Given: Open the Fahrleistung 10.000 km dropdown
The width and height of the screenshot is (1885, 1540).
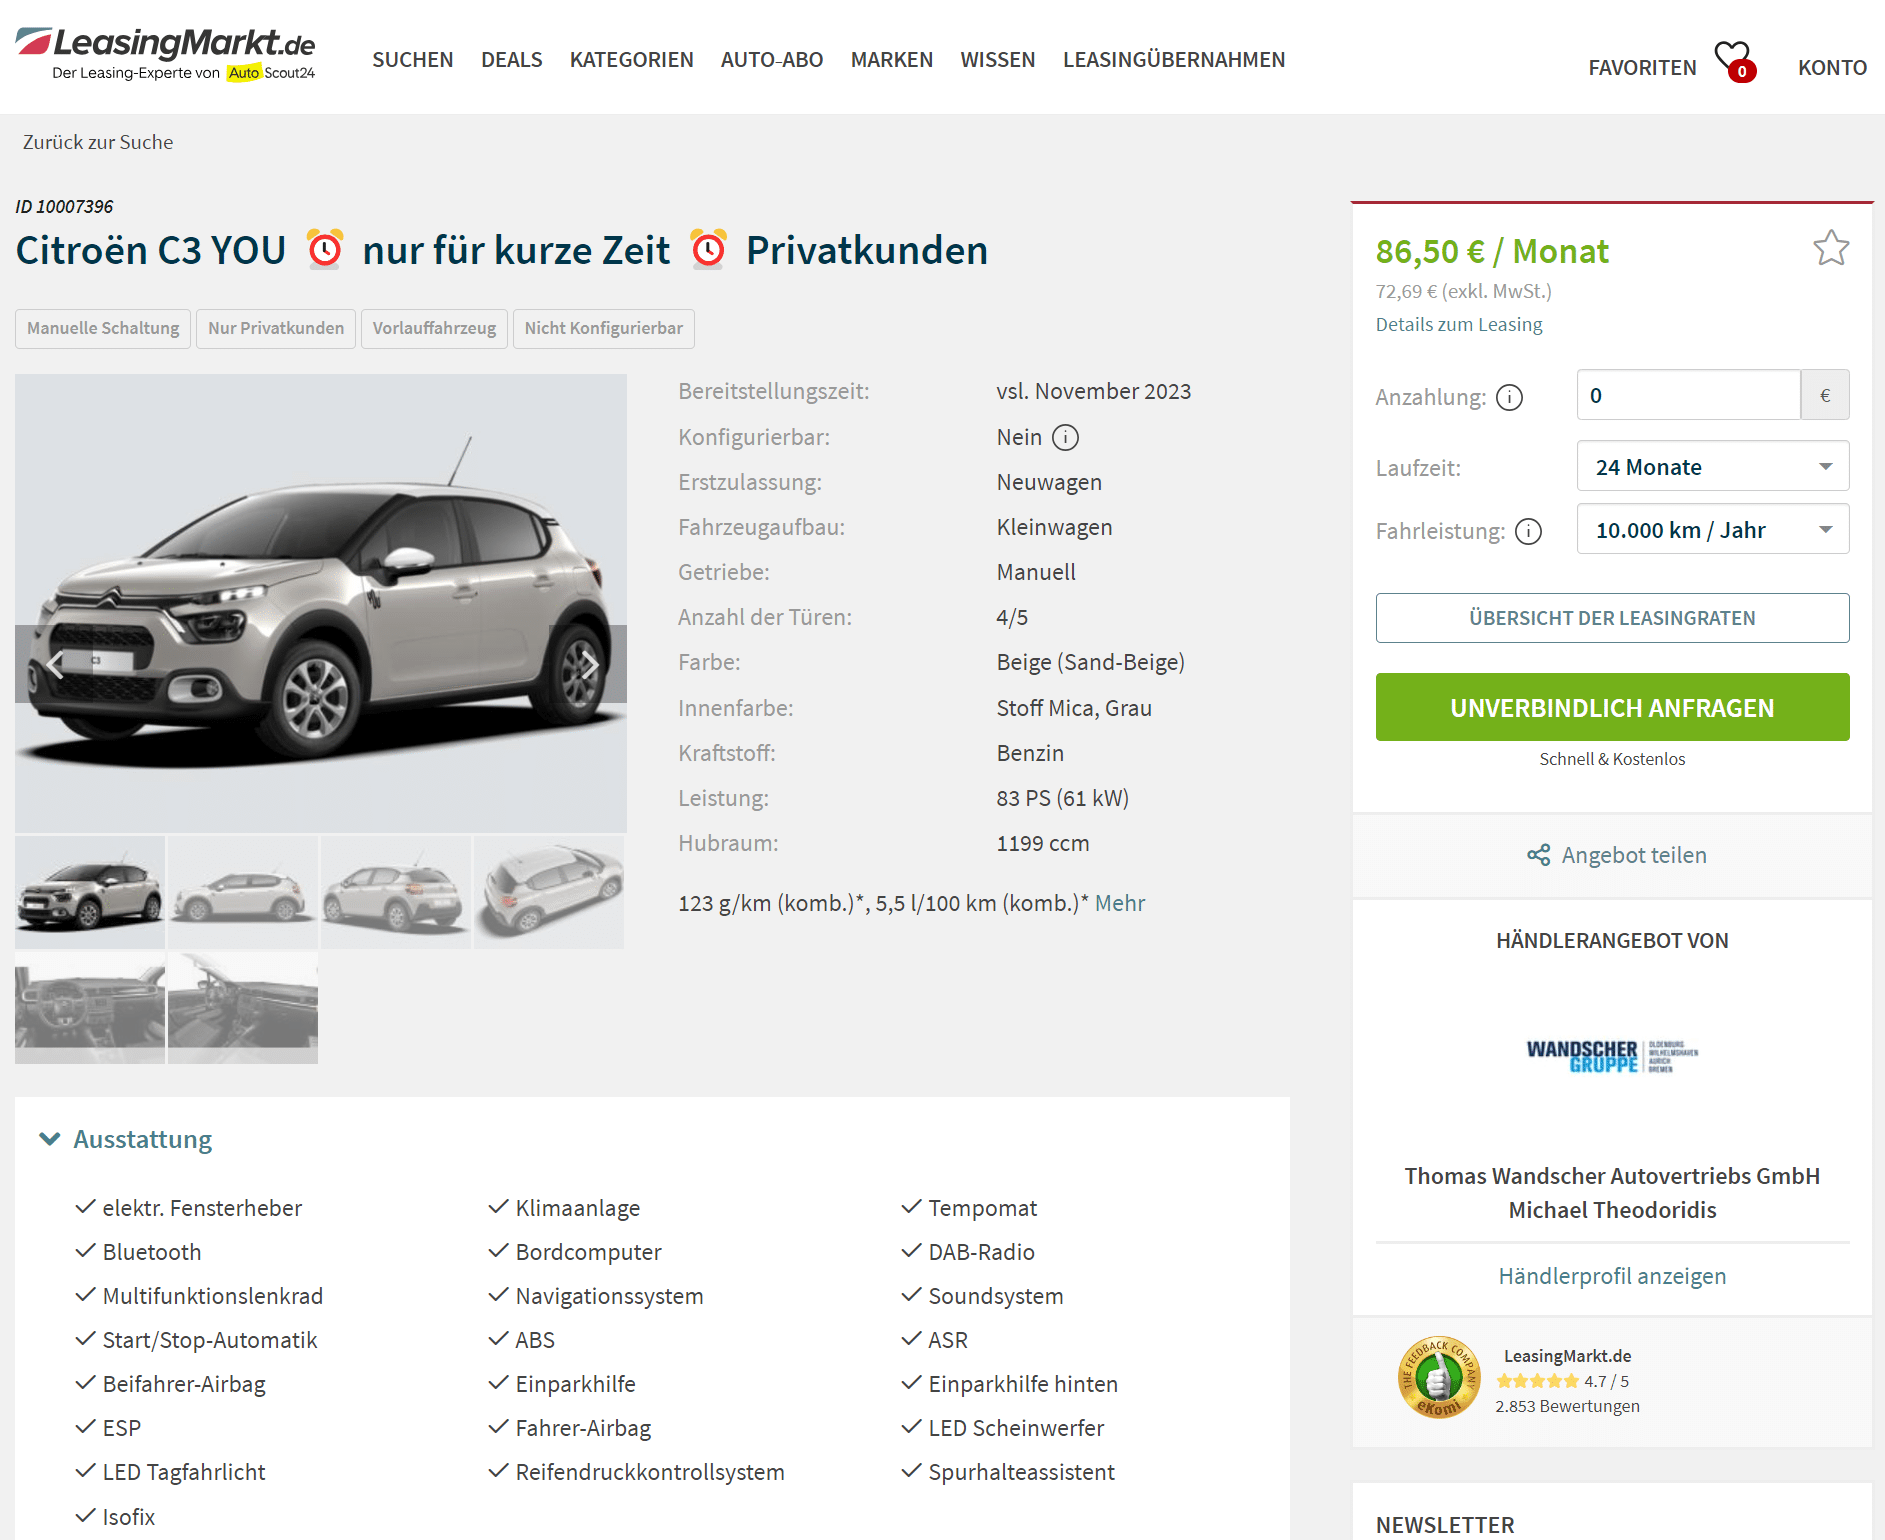Looking at the screenshot, I should pos(1712,529).
